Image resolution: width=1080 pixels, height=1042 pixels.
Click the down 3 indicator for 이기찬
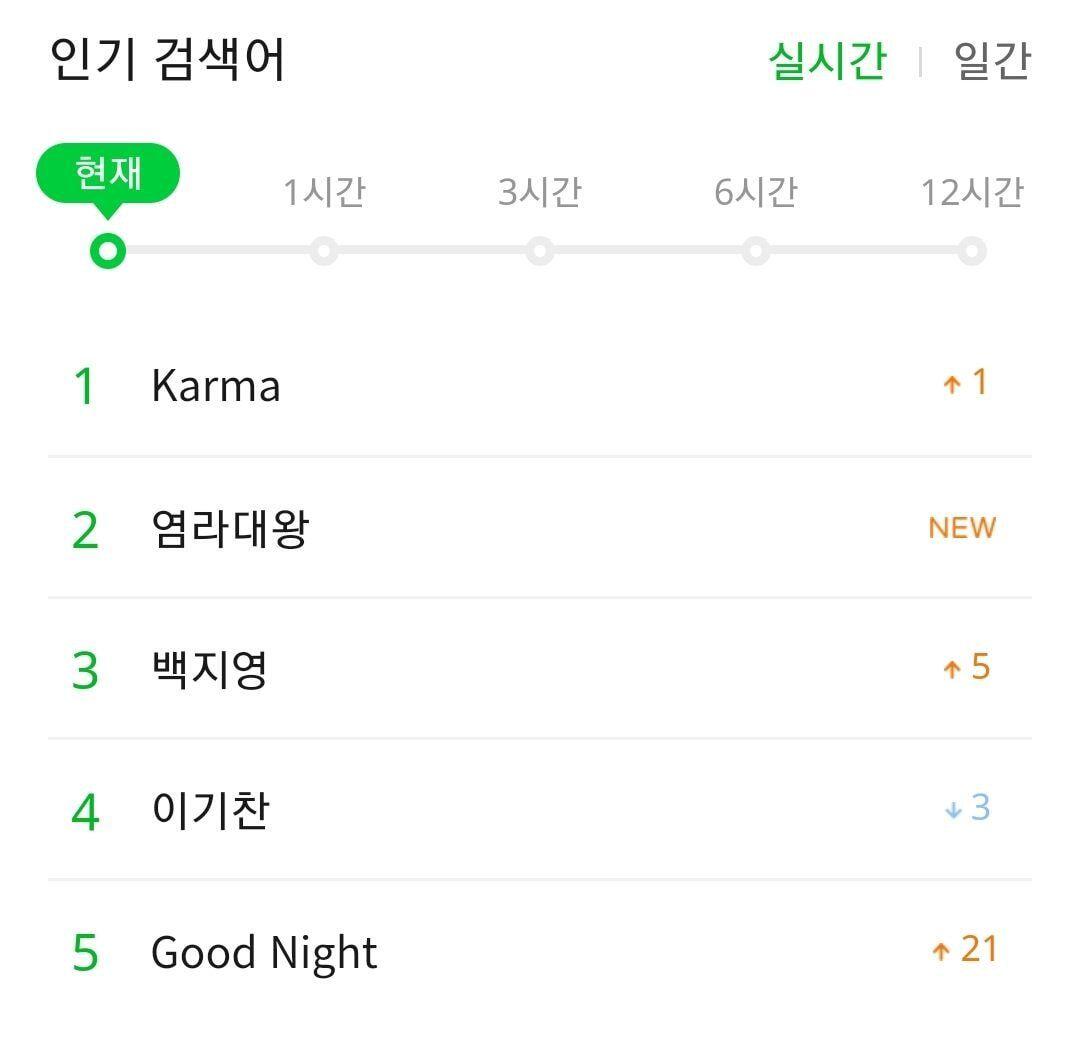coord(966,808)
